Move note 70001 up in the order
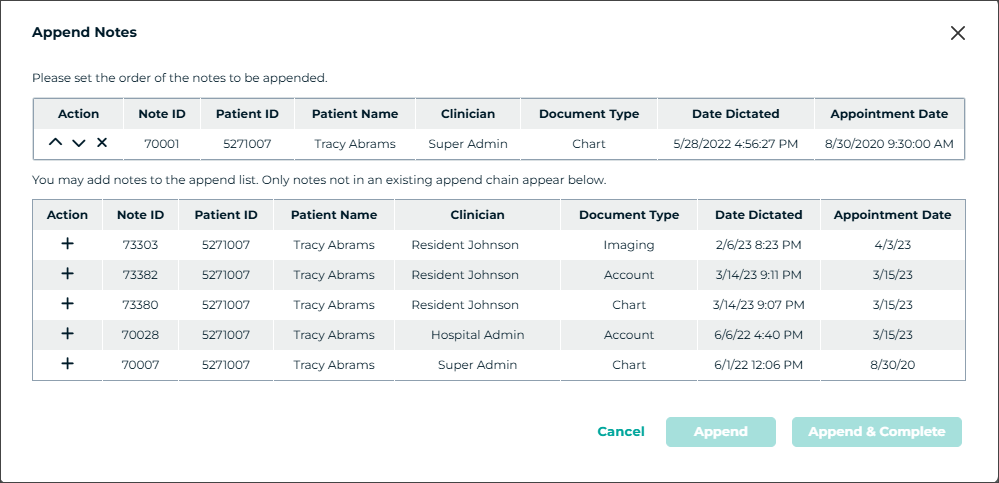 55,143
